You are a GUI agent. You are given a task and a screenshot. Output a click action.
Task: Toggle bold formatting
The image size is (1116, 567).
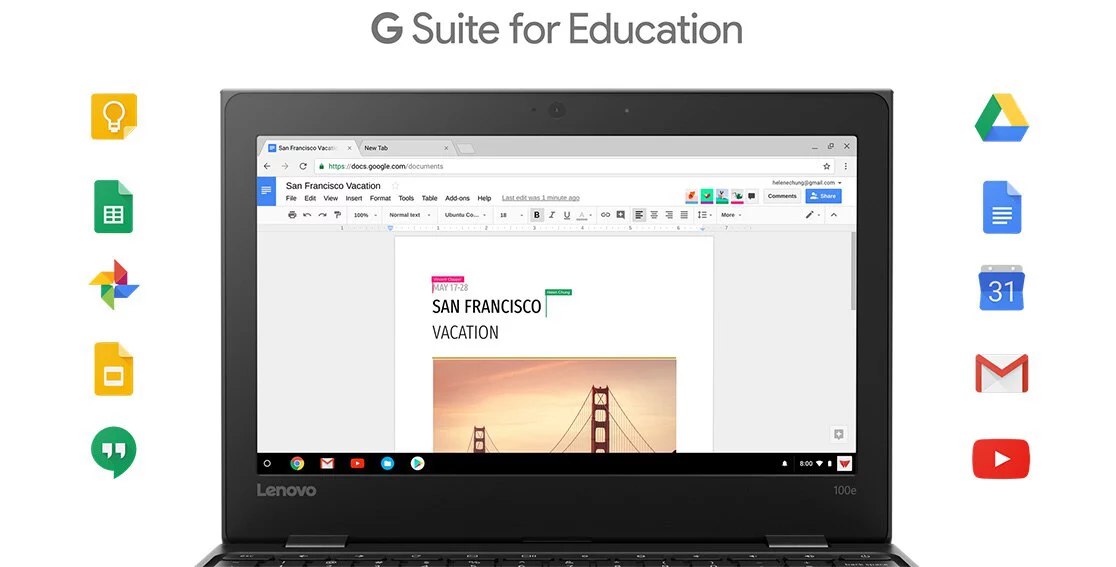click(537, 215)
